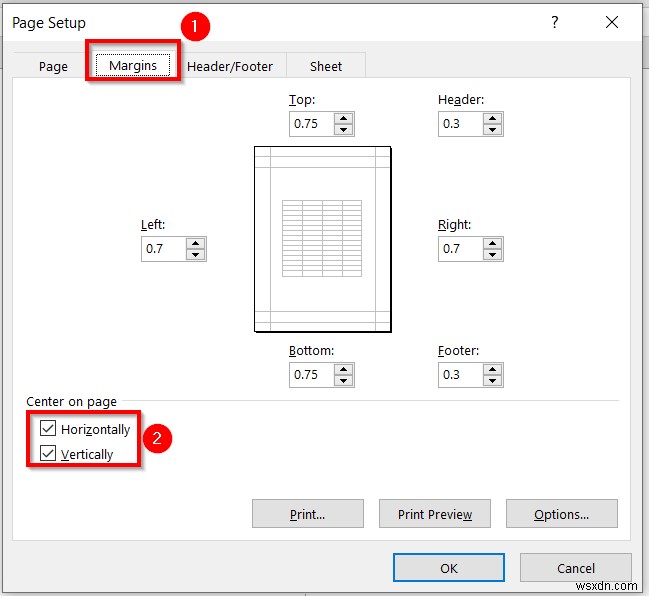Open Print Preview
This screenshot has width=649, height=596.
coord(435,514)
